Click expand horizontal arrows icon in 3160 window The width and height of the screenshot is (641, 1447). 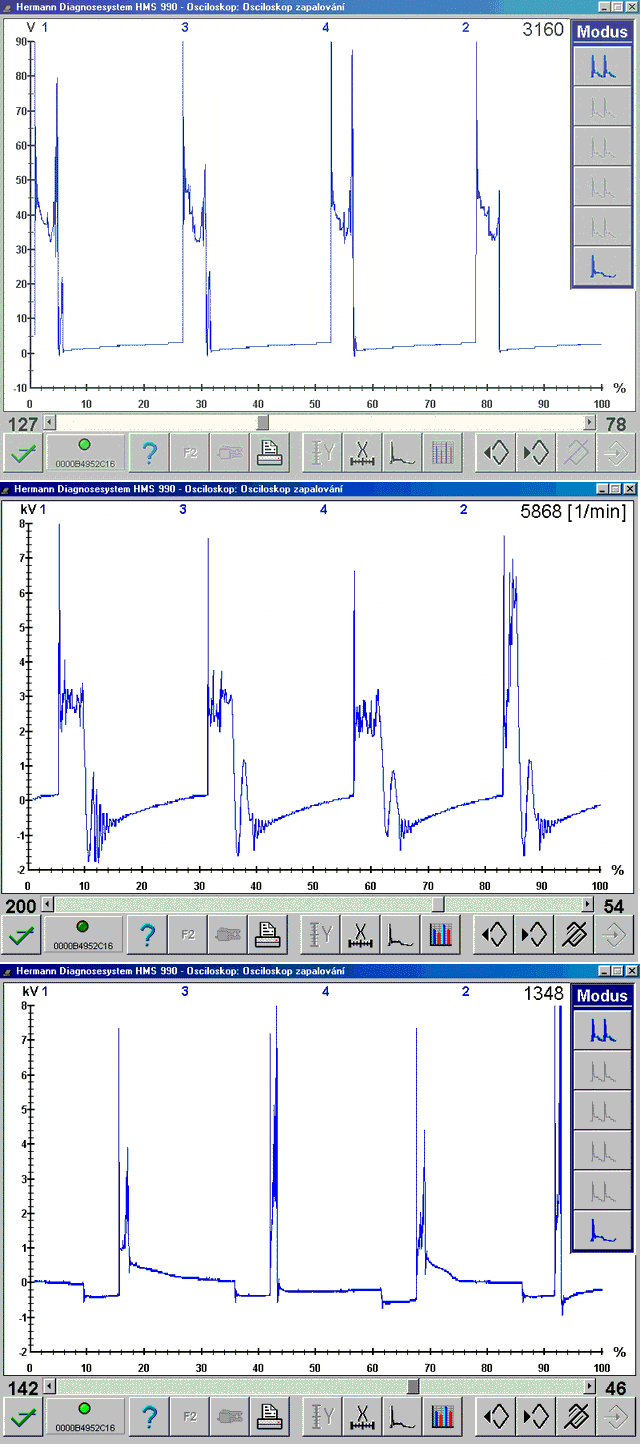[x=496, y=453]
